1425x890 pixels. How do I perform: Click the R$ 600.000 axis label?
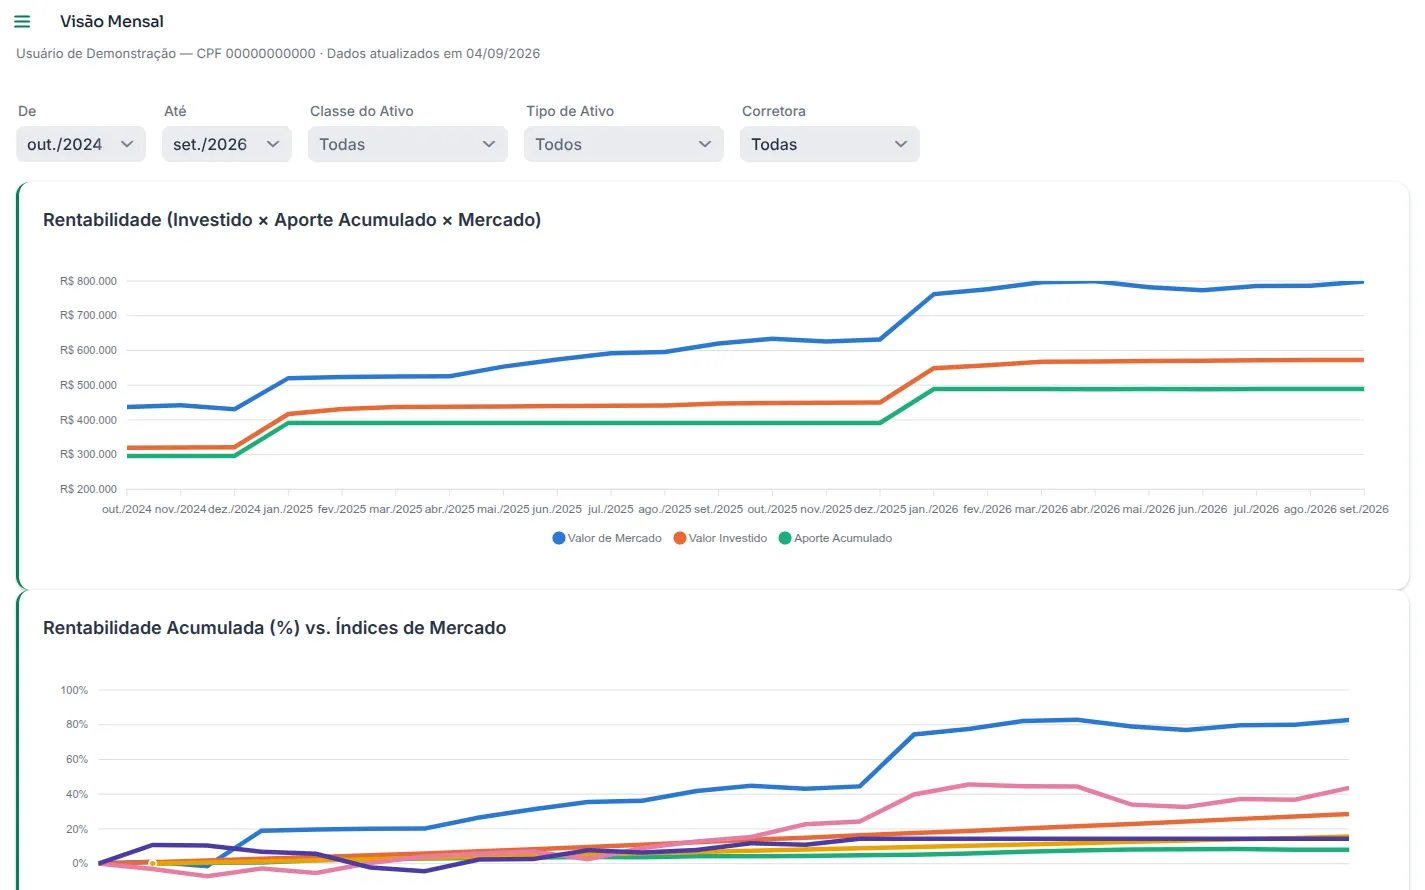coord(88,350)
